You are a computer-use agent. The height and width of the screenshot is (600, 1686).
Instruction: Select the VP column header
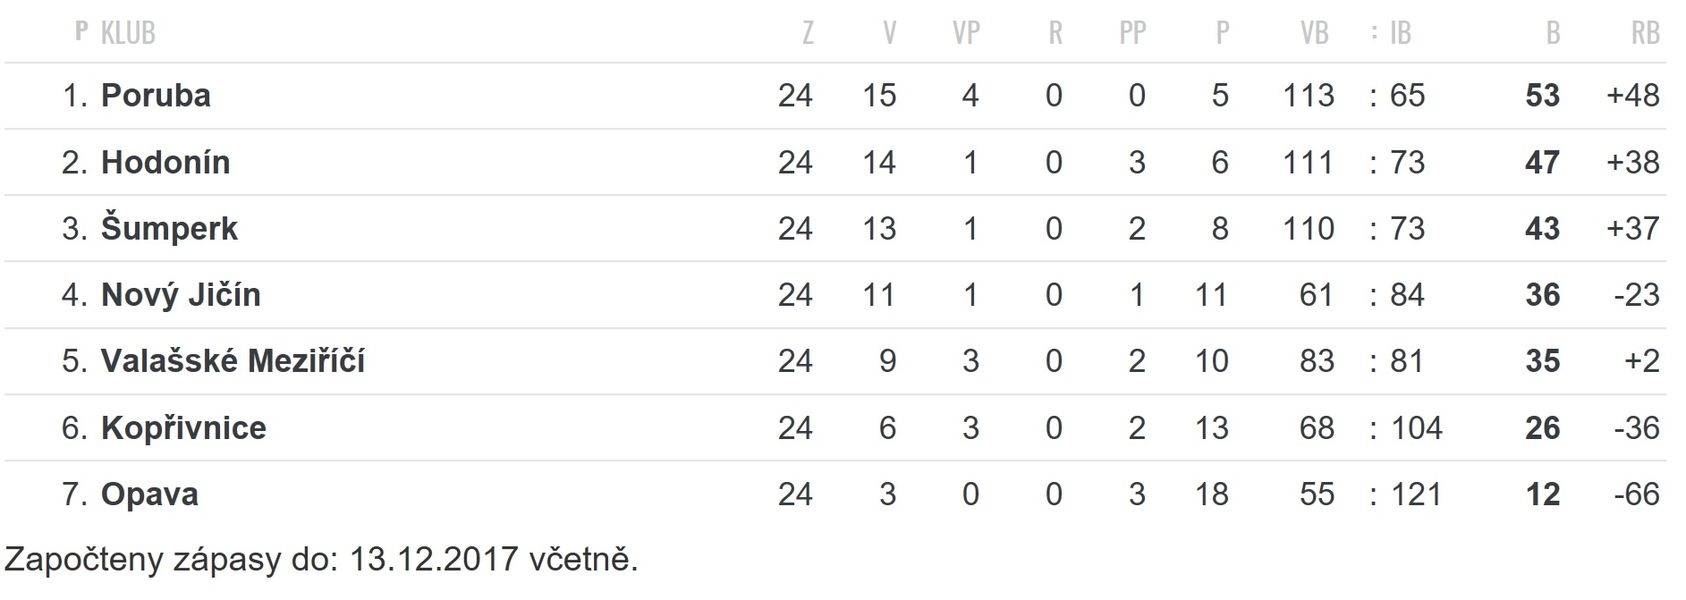tap(966, 33)
